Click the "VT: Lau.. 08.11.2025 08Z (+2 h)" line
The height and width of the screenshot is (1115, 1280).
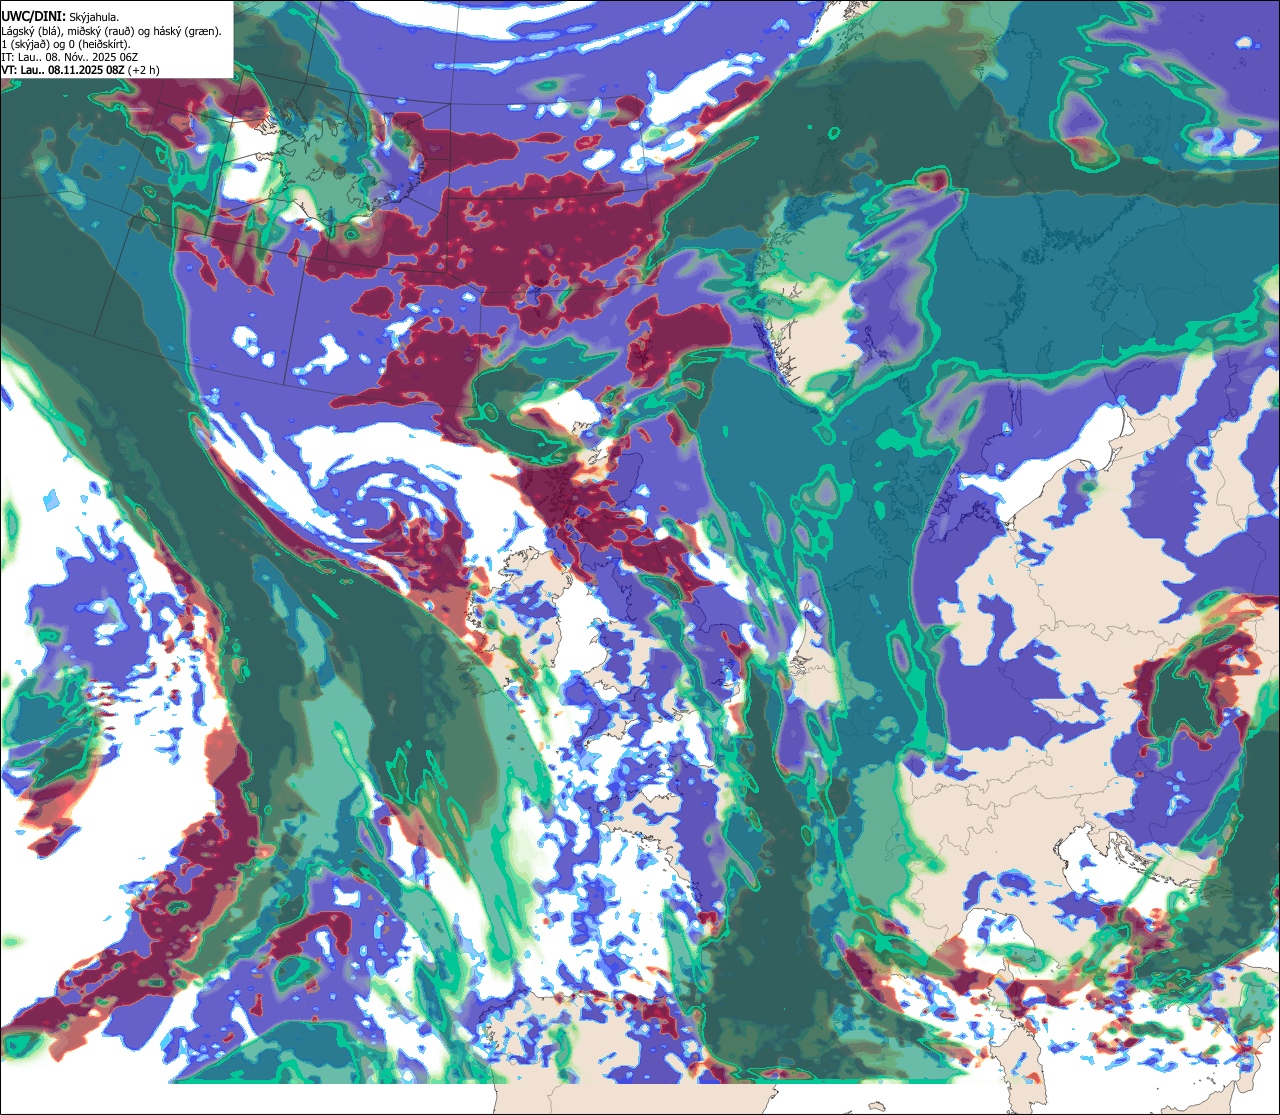[x=80, y=70]
